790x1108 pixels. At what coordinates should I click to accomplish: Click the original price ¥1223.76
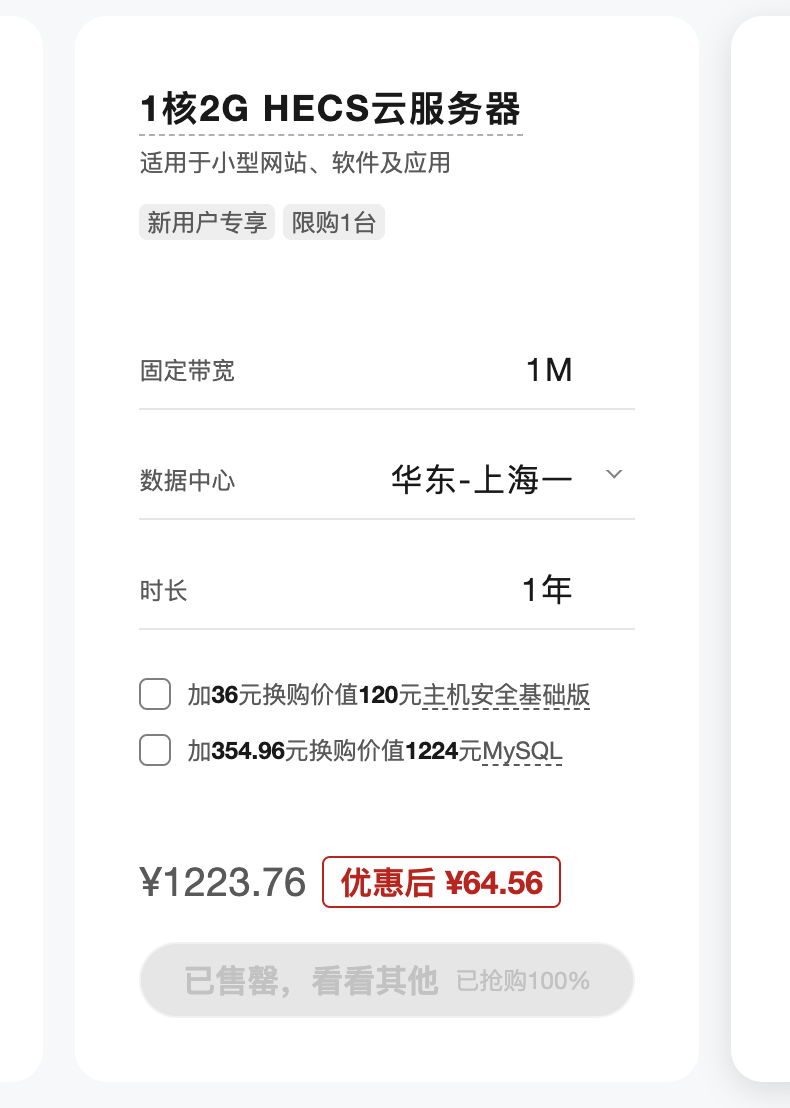point(223,882)
